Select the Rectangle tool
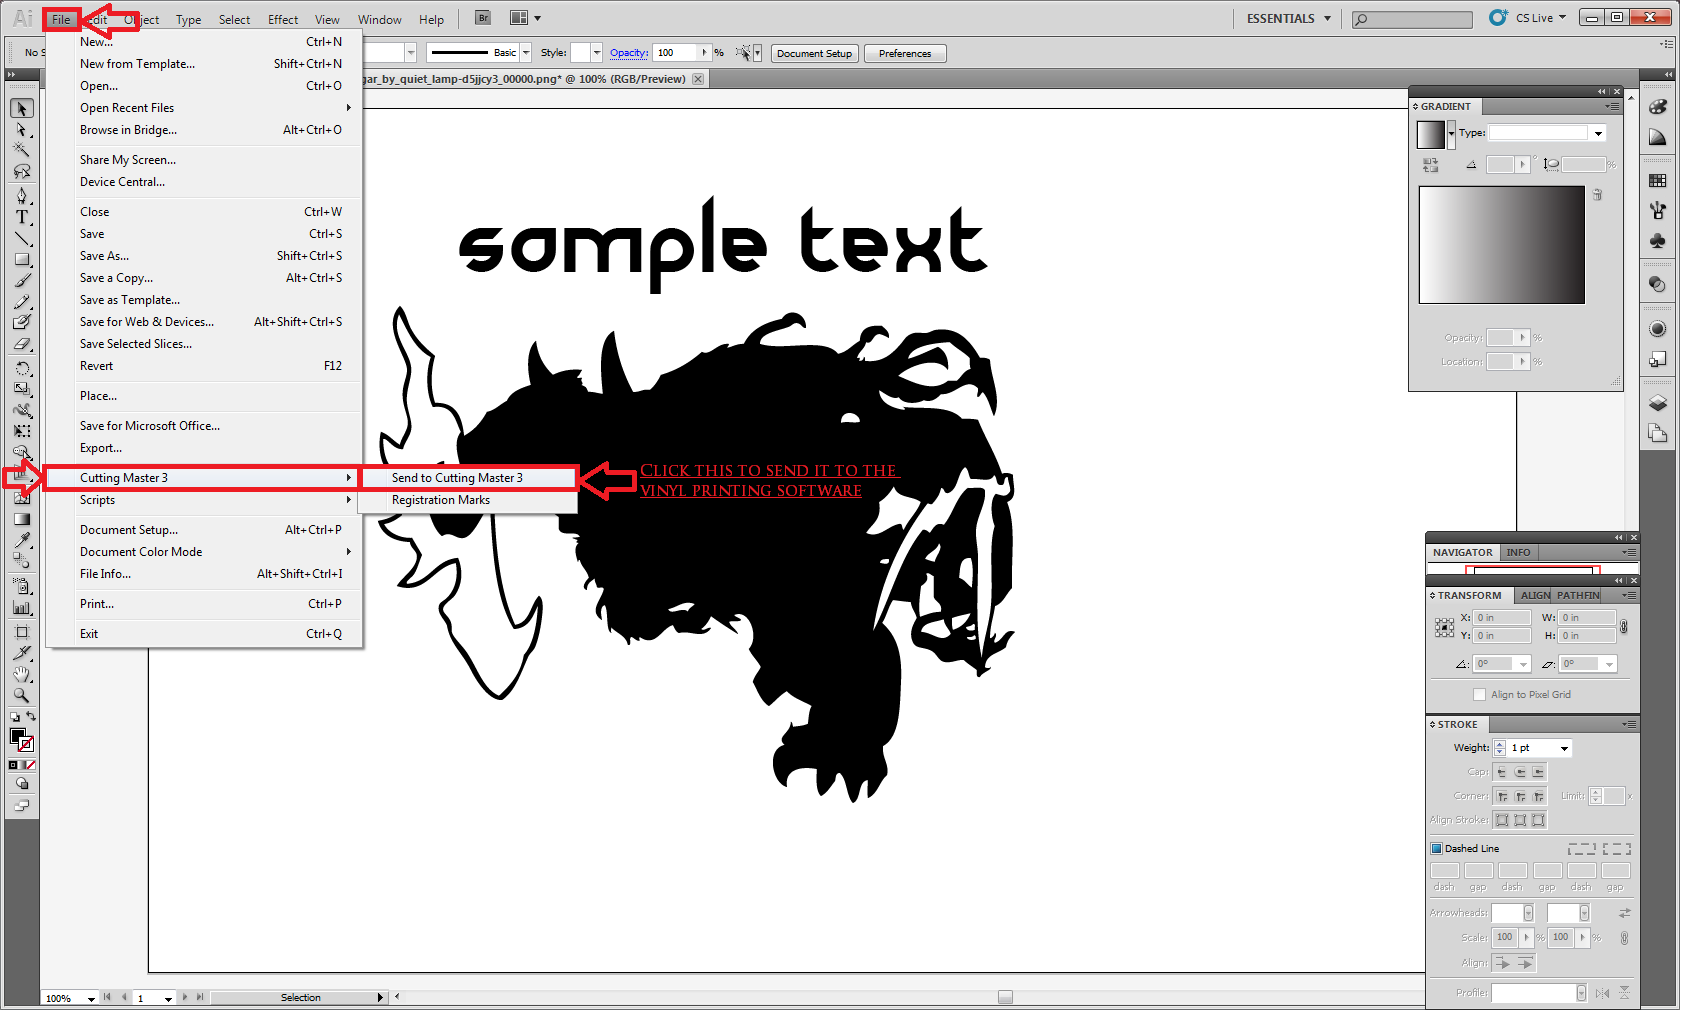Viewport: 1681px width, 1010px height. pos(22,259)
